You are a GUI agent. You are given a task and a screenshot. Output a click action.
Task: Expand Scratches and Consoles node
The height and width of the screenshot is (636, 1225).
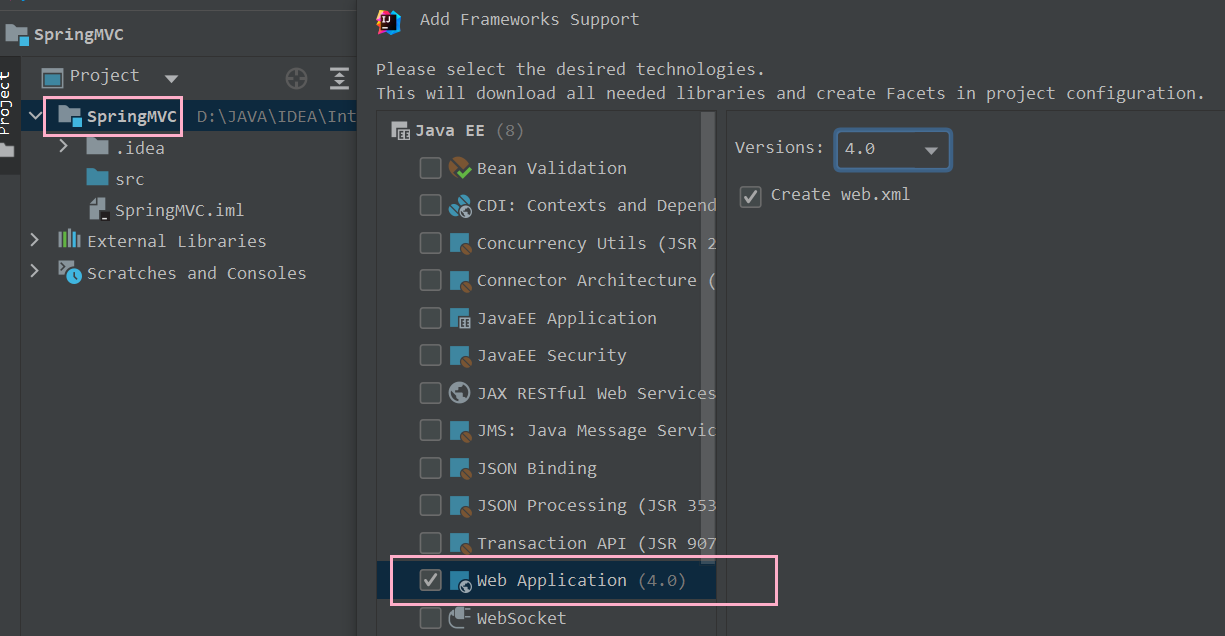click(x=35, y=272)
